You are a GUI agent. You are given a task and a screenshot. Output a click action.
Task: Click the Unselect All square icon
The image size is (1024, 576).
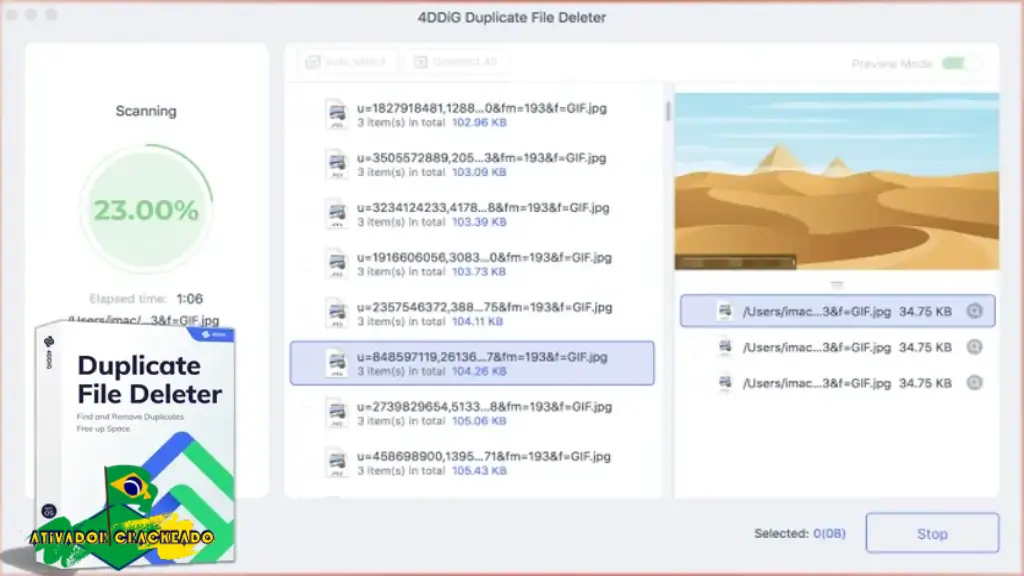pyautogui.click(x=421, y=62)
